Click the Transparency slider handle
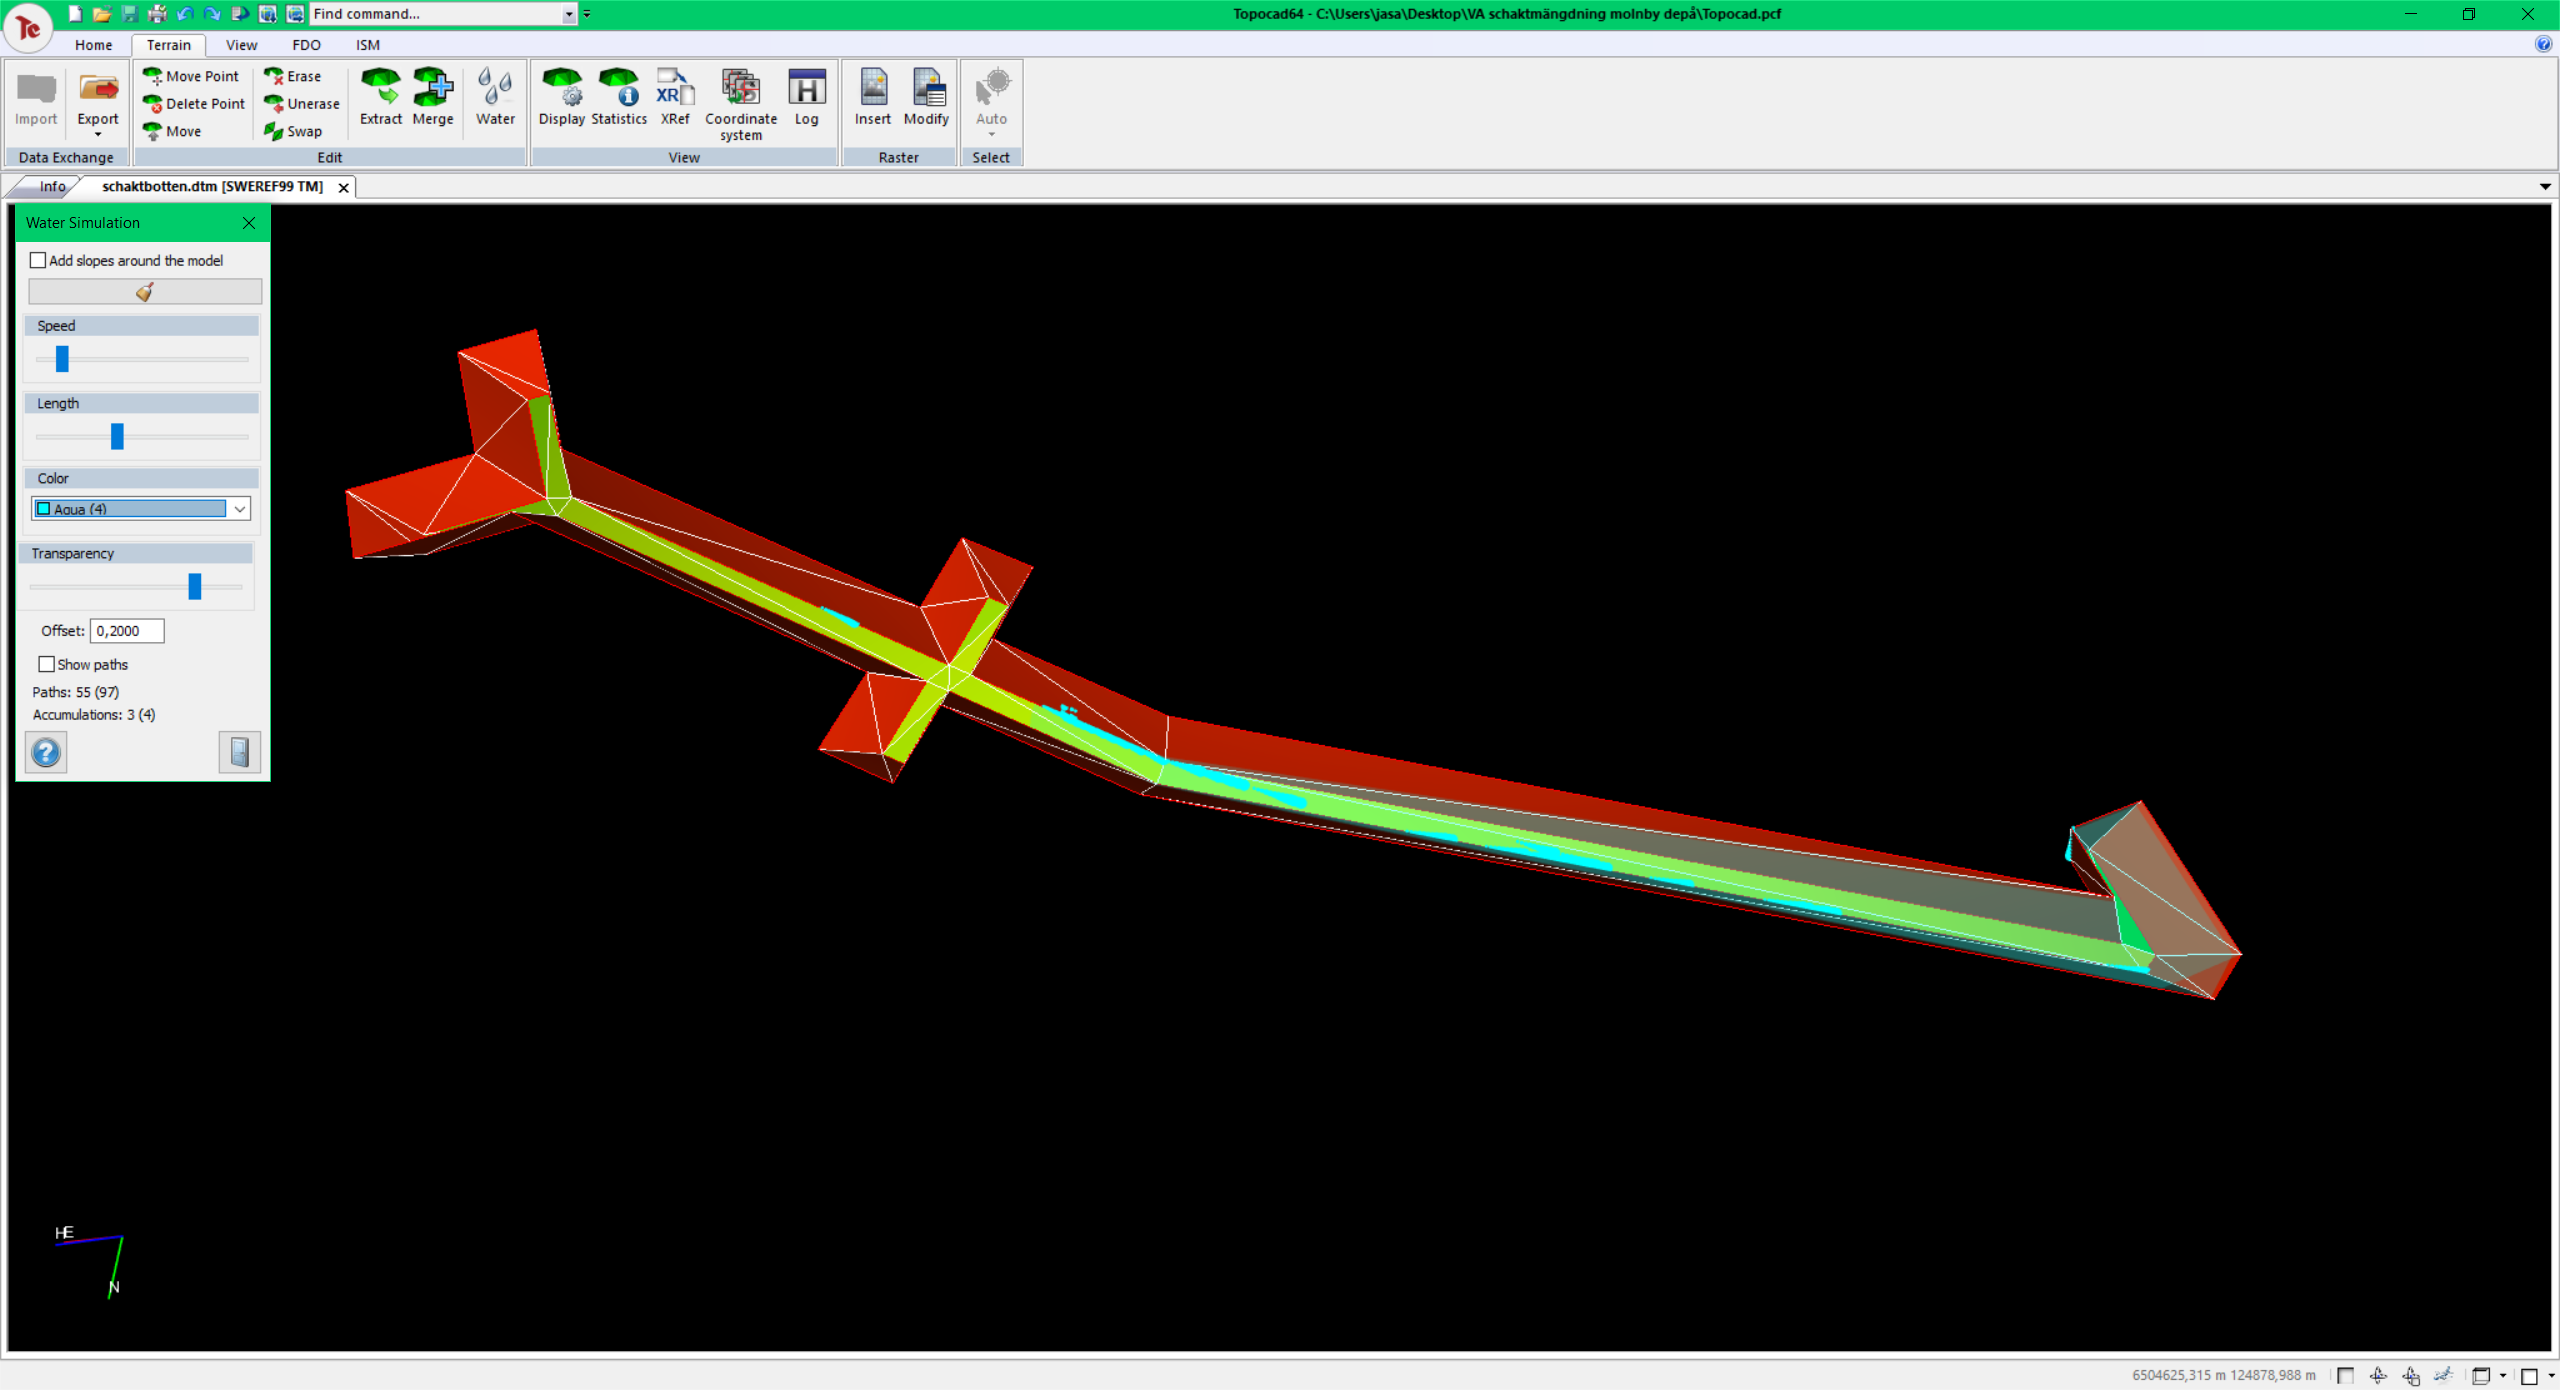Screen dimensions: 2560x1390 tap(195, 586)
